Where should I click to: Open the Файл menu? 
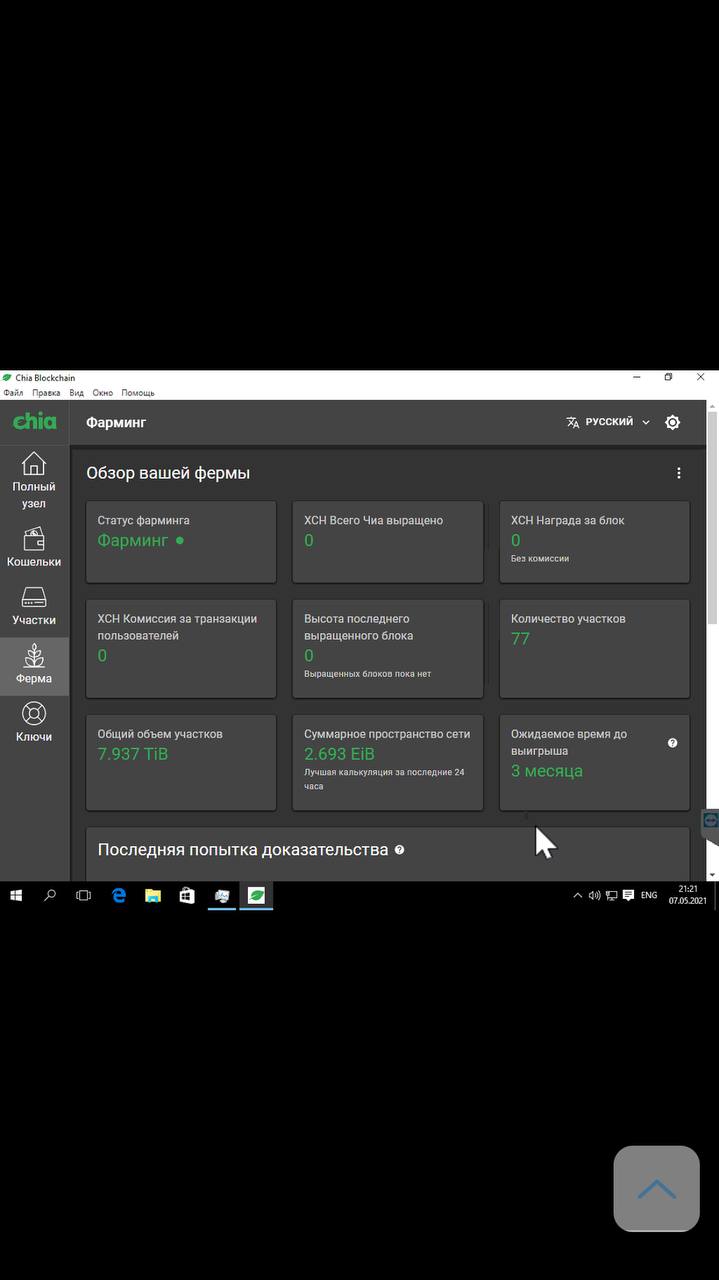(12, 393)
